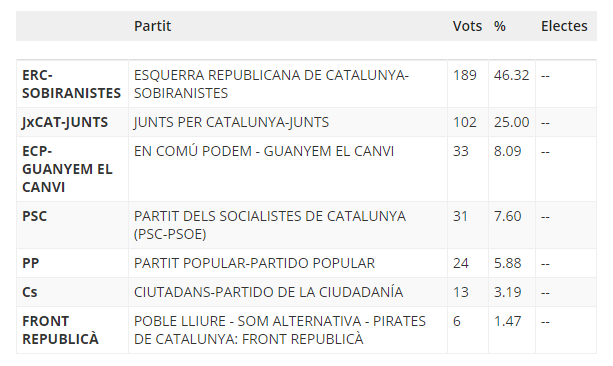Click the Vots column header
The height and width of the screenshot is (366, 613).
467,26
